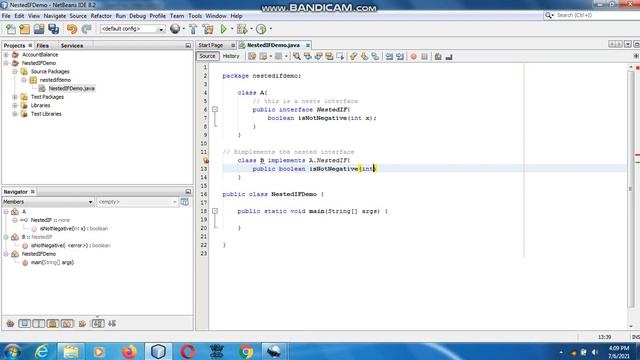Toggle Show Static Members filter in Navigator
The image size is (640, 360).
39,324
